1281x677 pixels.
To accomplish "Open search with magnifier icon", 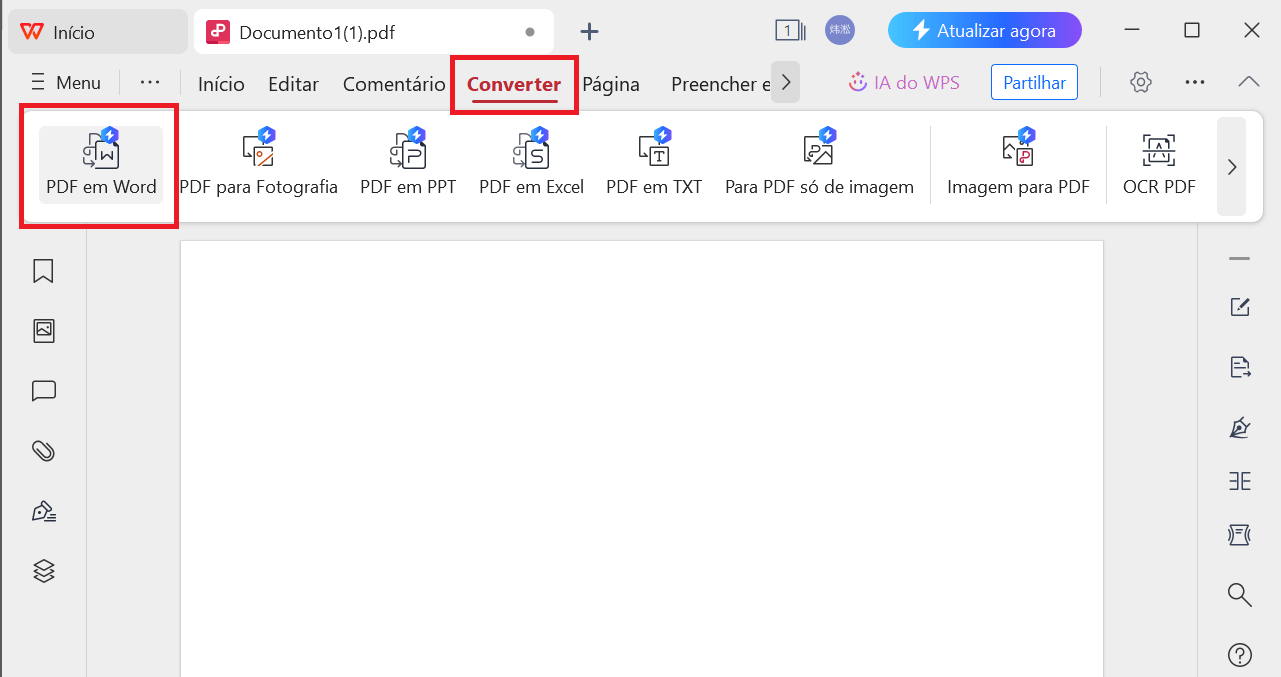I will coord(1240,595).
